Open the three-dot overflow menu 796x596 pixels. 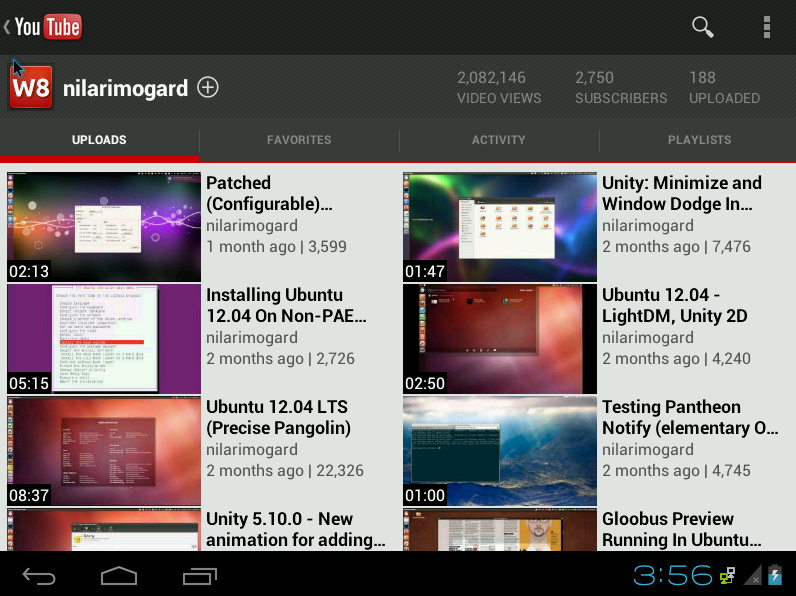point(767,27)
